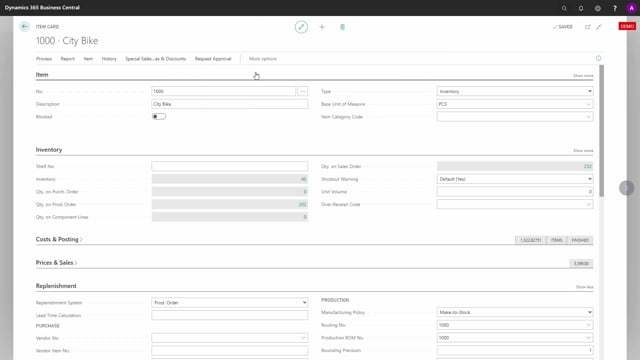Create a new item with plus icon
The image size is (640, 360).
click(322, 27)
